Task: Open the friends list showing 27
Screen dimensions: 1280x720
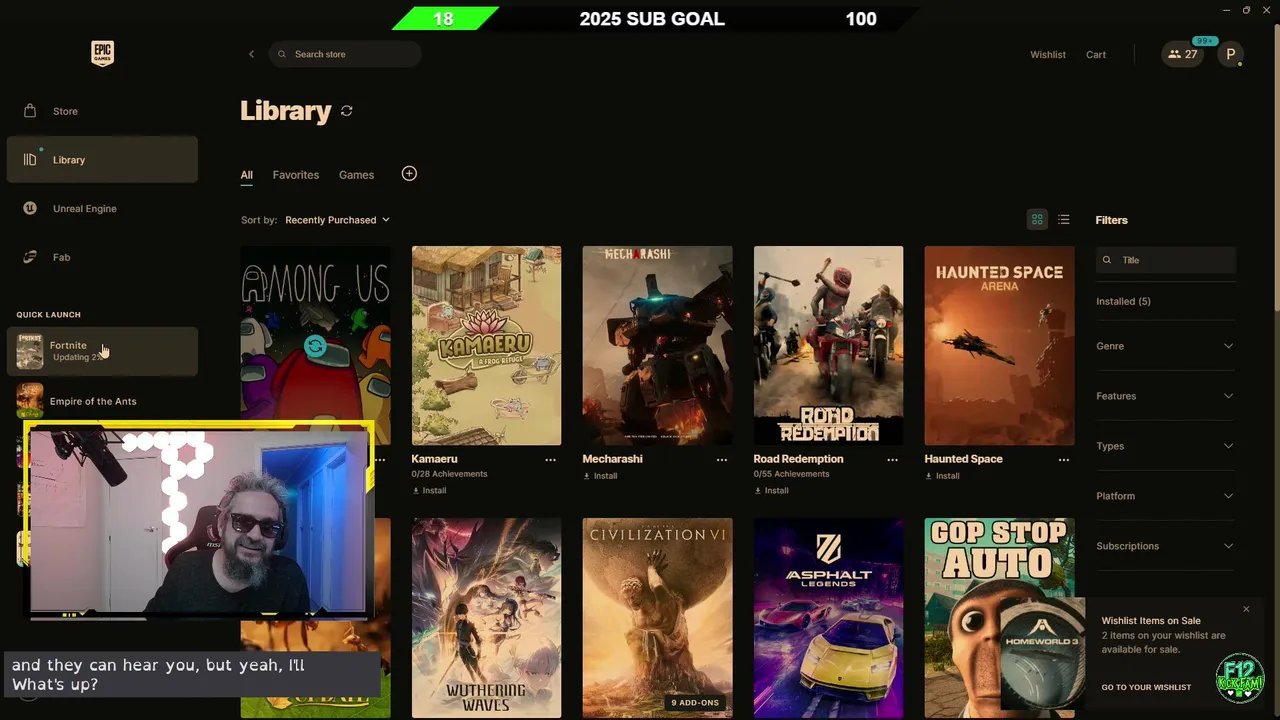Action: tap(1182, 55)
